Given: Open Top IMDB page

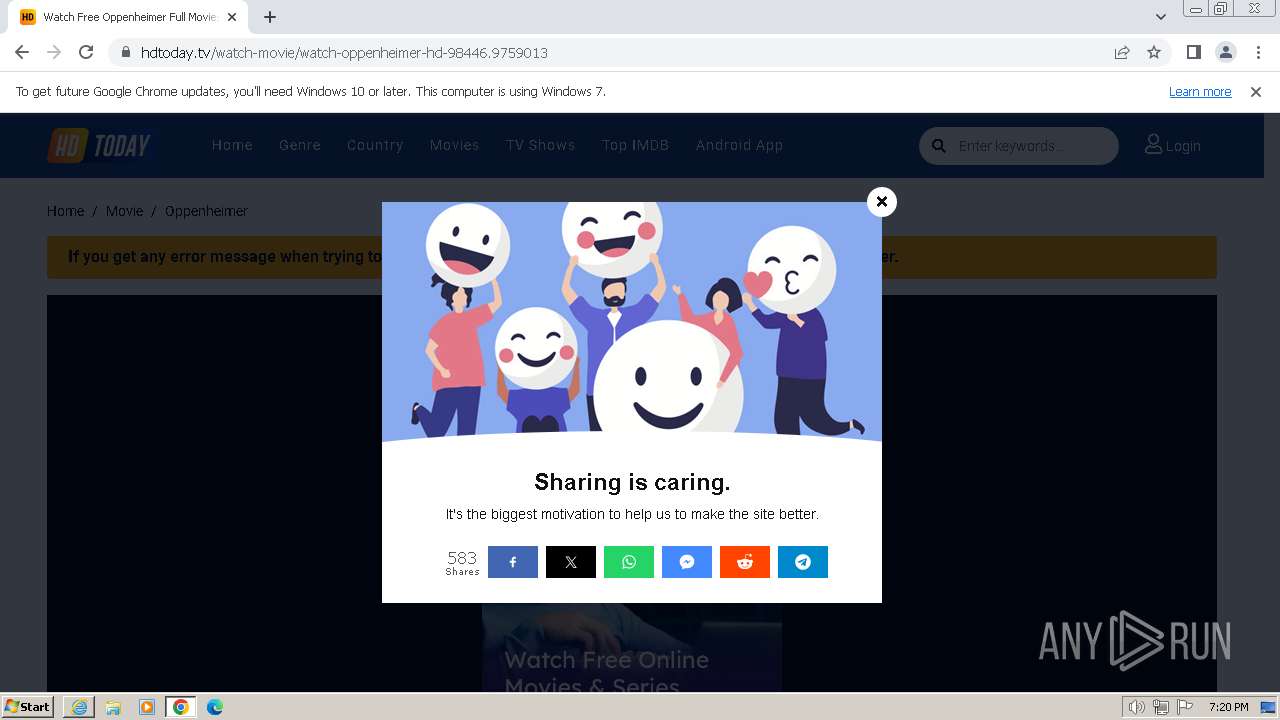Looking at the screenshot, I should (x=635, y=145).
